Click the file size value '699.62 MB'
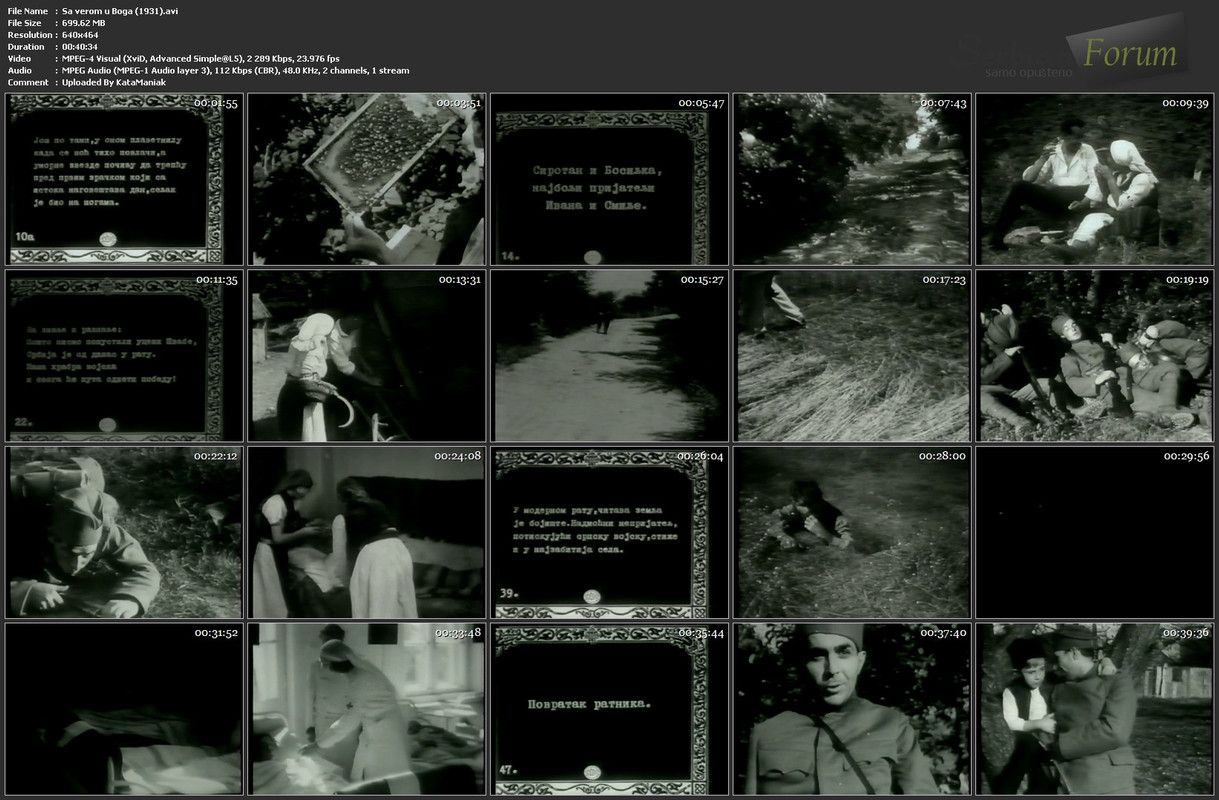1219x800 pixels. (84, 23)
